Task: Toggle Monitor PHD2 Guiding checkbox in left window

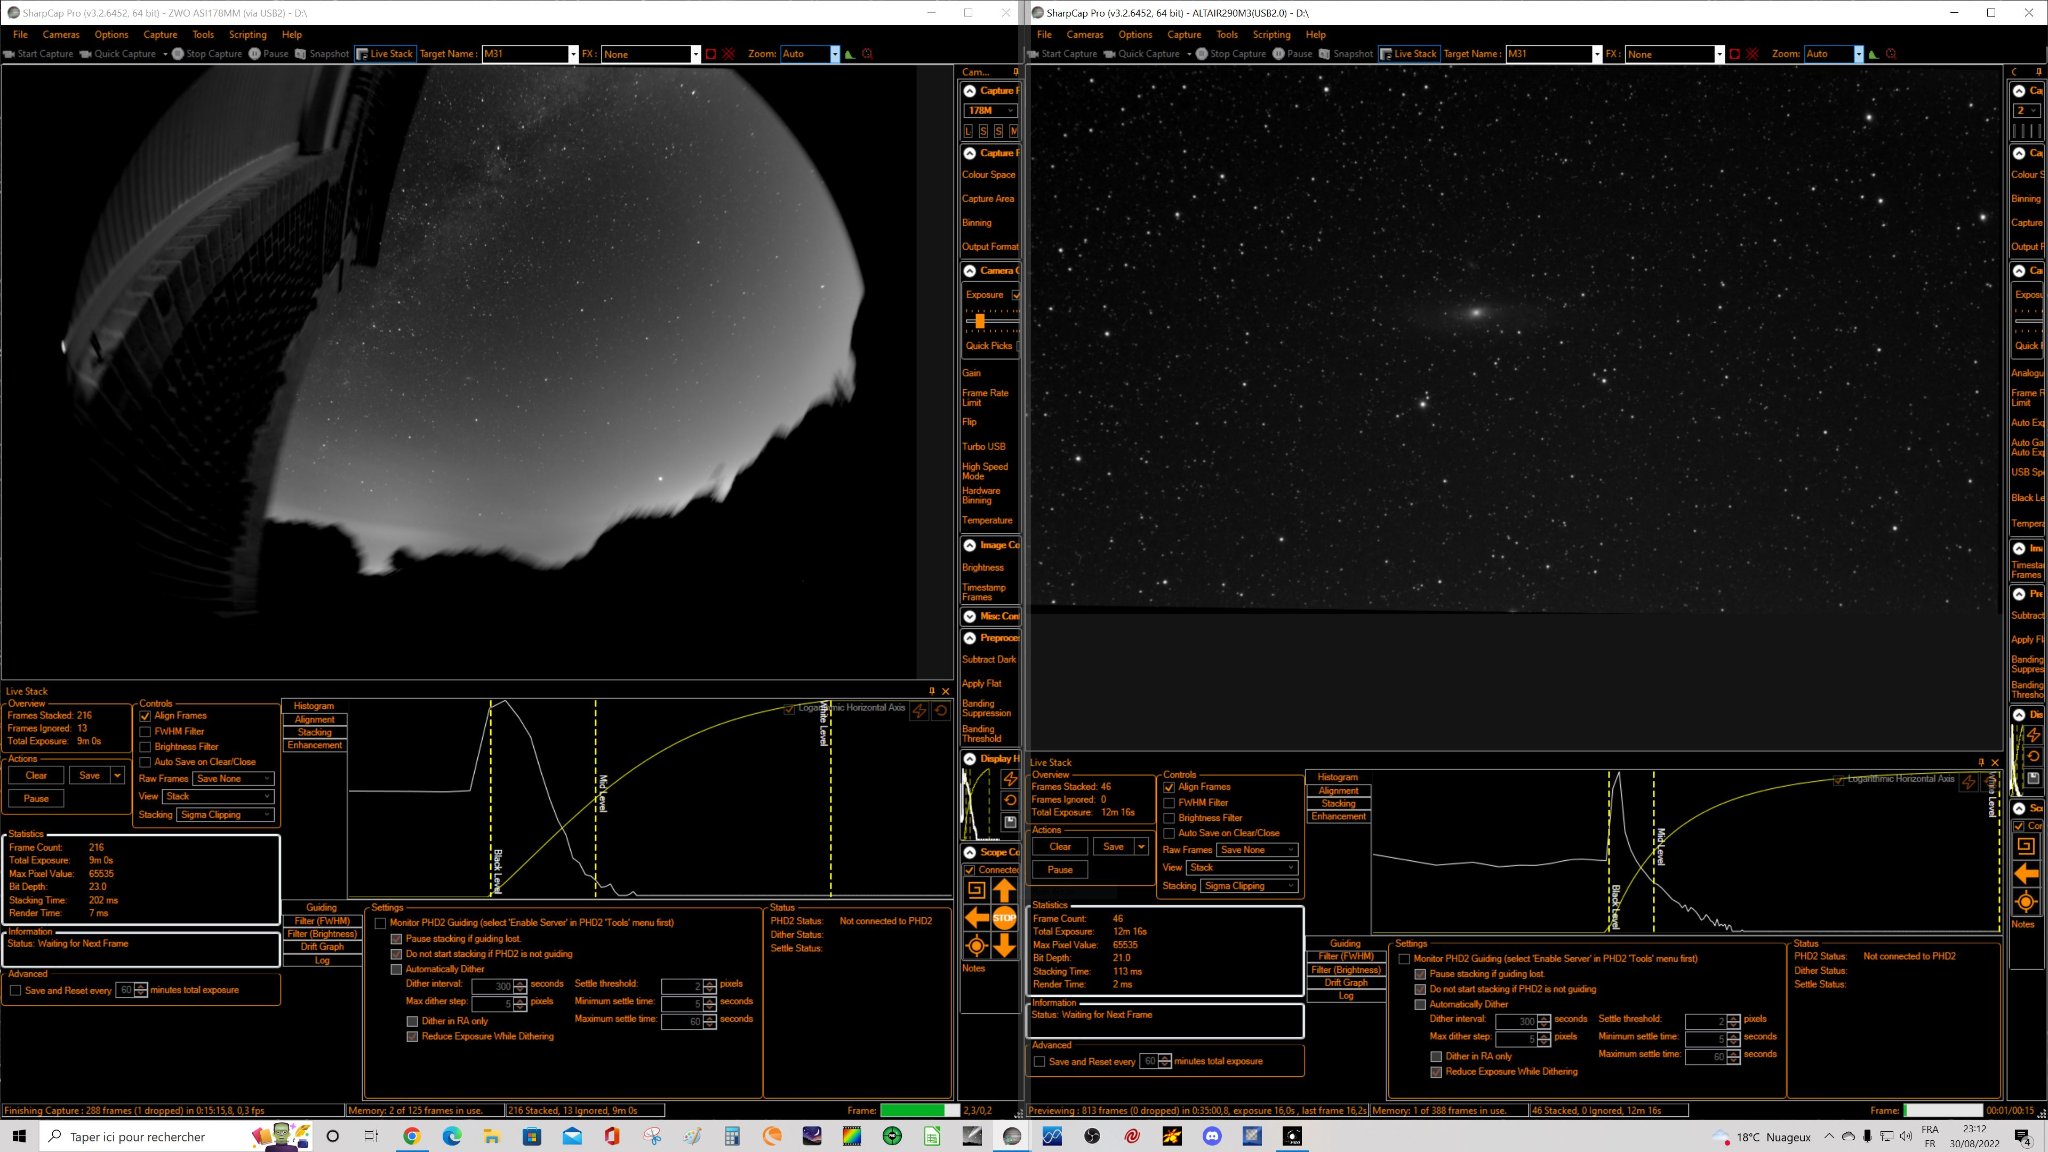Action: (380, 923)
